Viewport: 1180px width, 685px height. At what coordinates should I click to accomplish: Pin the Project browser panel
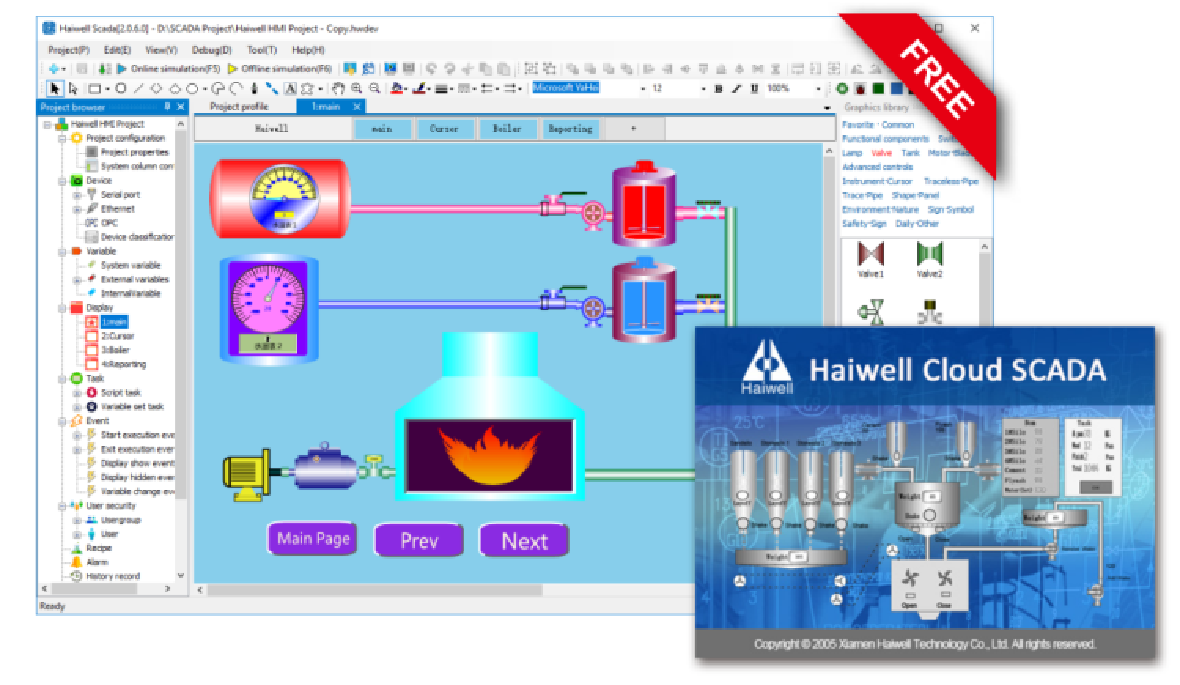[167, 107]
